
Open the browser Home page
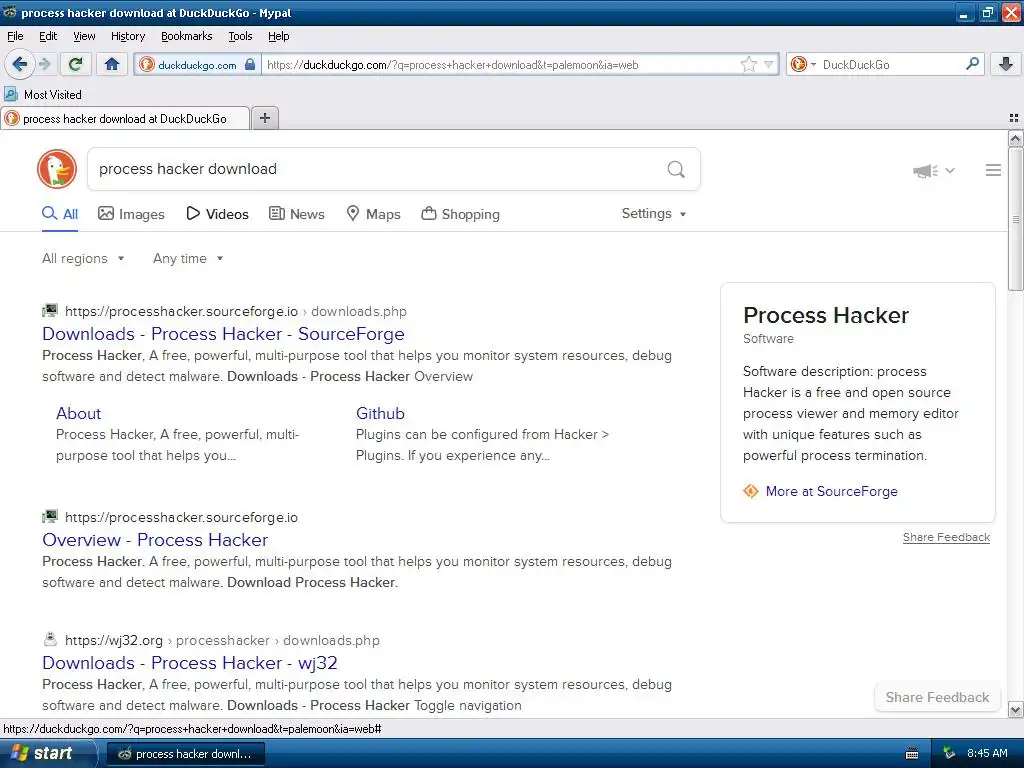[x=112, y=64]
